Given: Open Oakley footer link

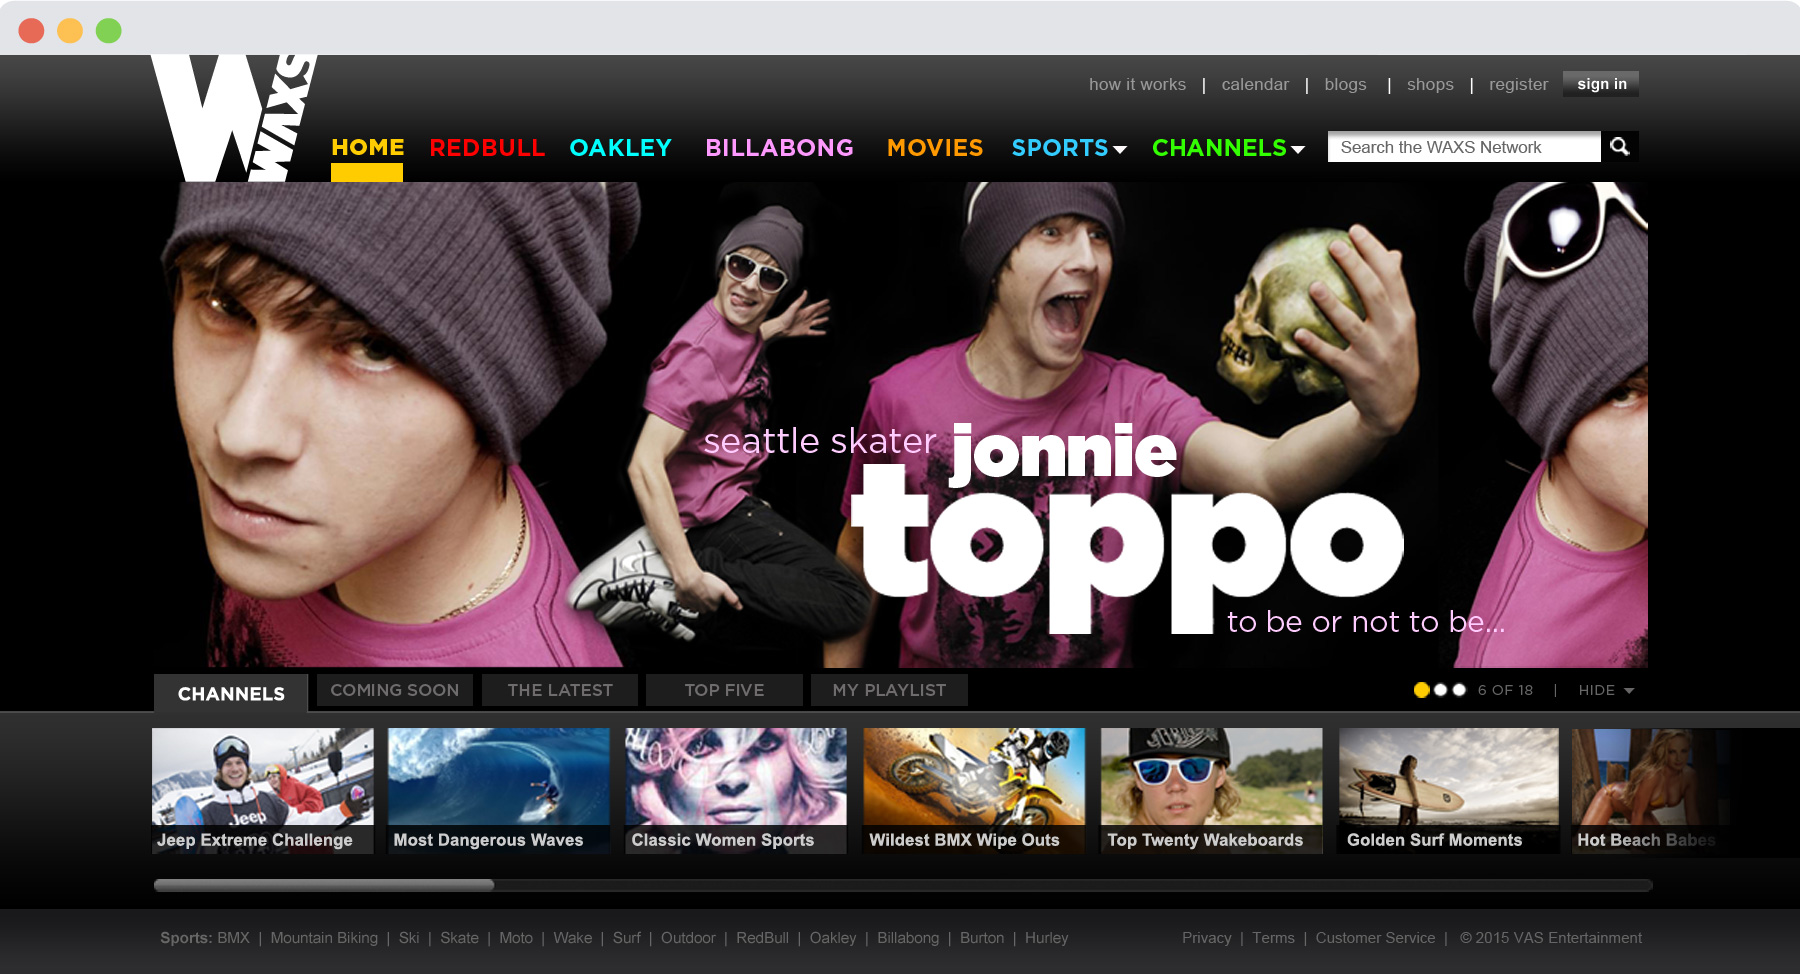Looking at the screenshot, I should pos(833,938).
